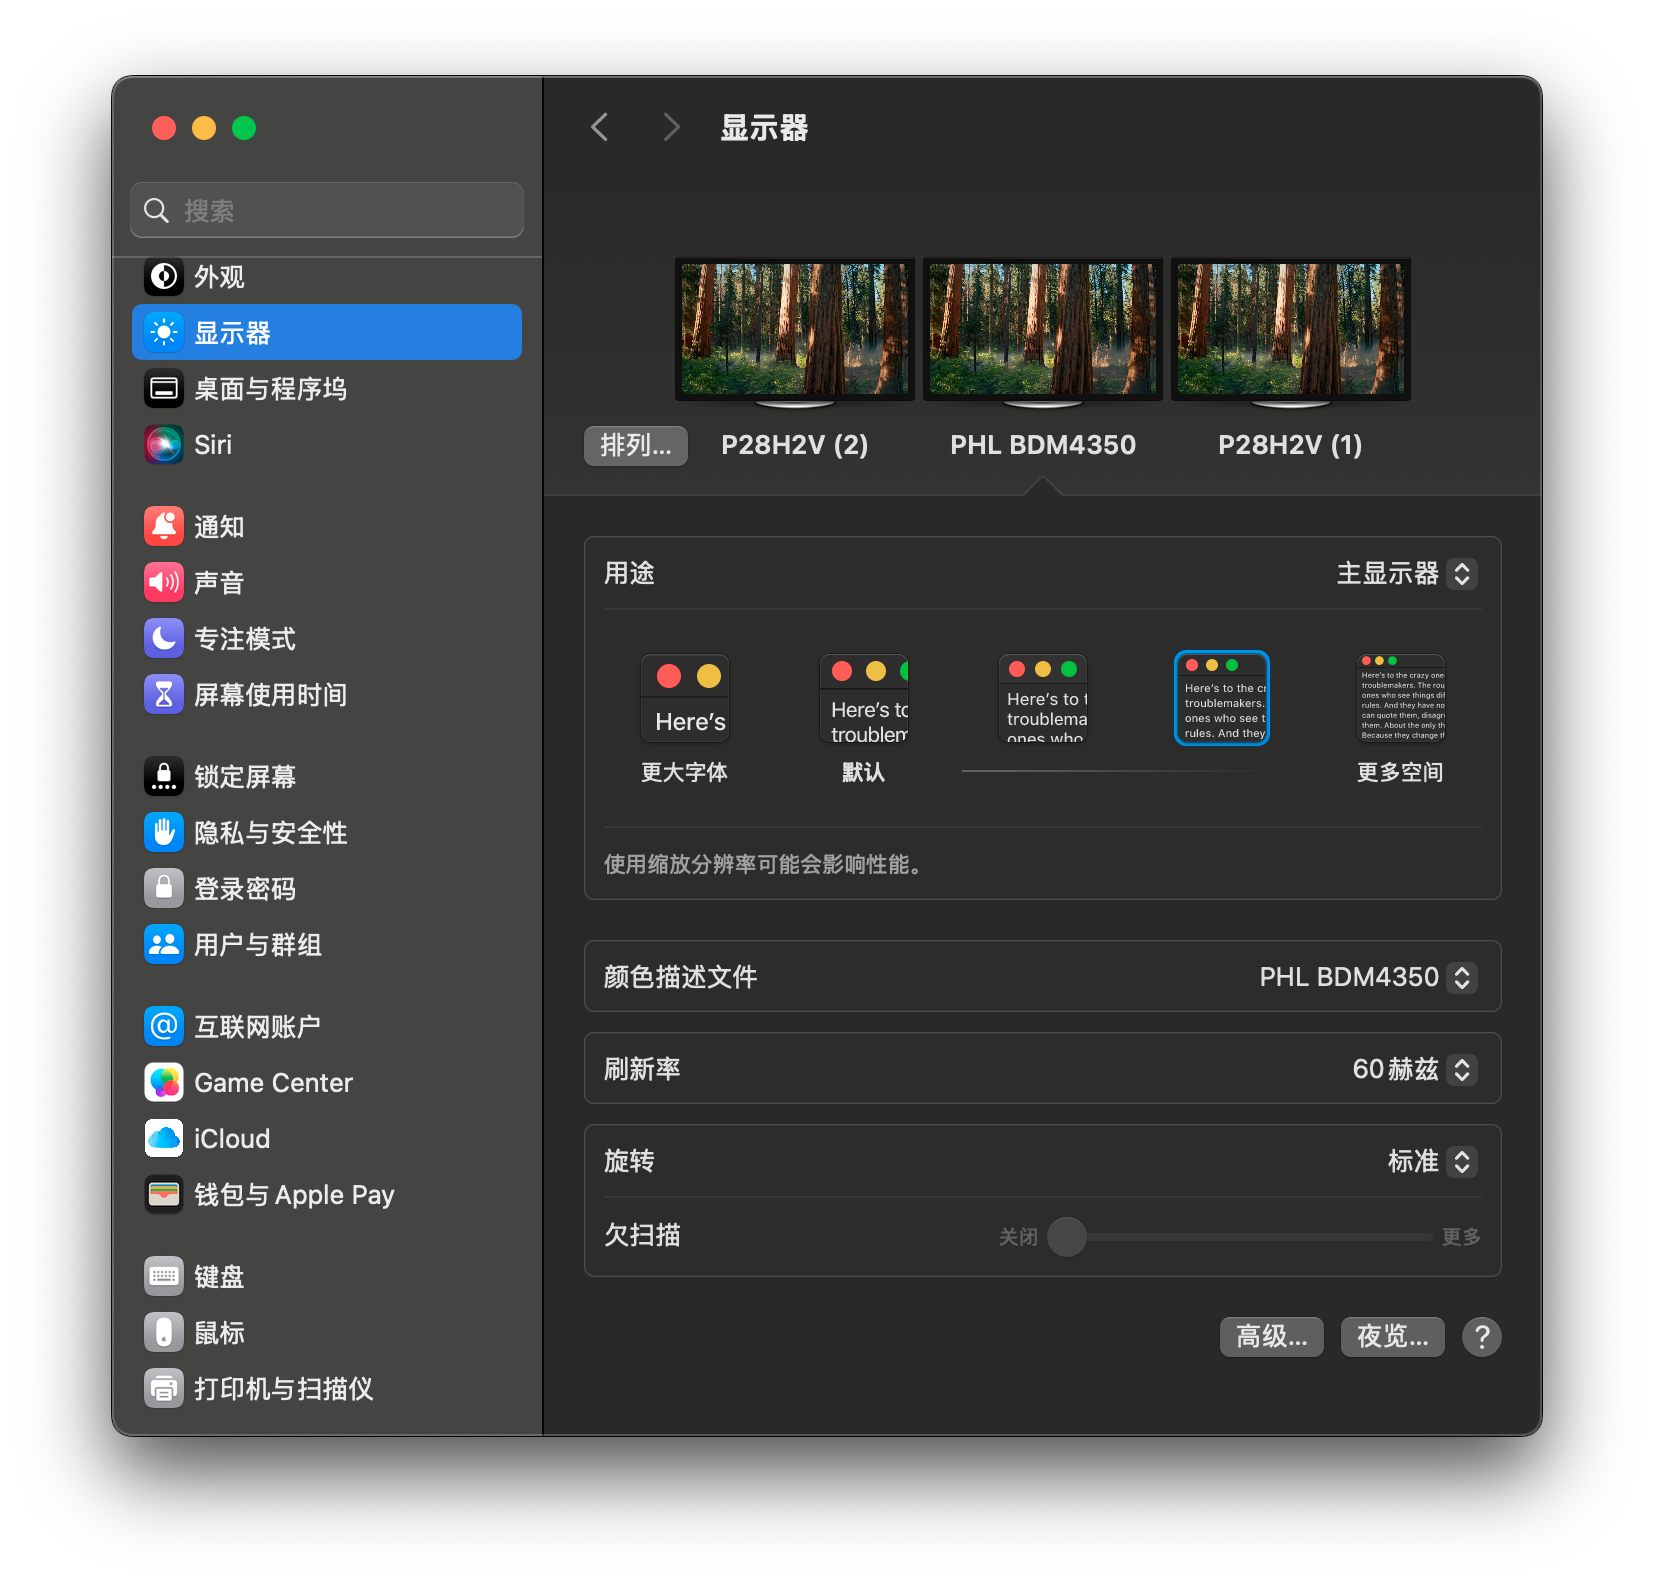
Task: Open the 外观 appearance icon in sidebar
Action: click(x=164, y=277)
